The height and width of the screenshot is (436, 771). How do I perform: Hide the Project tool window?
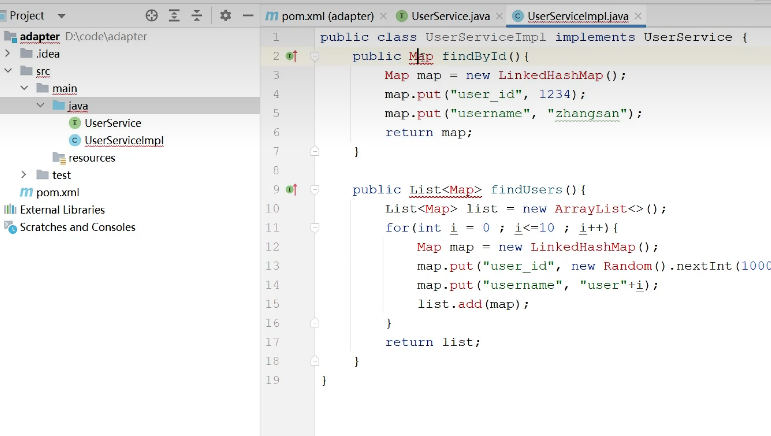point(246,16)
